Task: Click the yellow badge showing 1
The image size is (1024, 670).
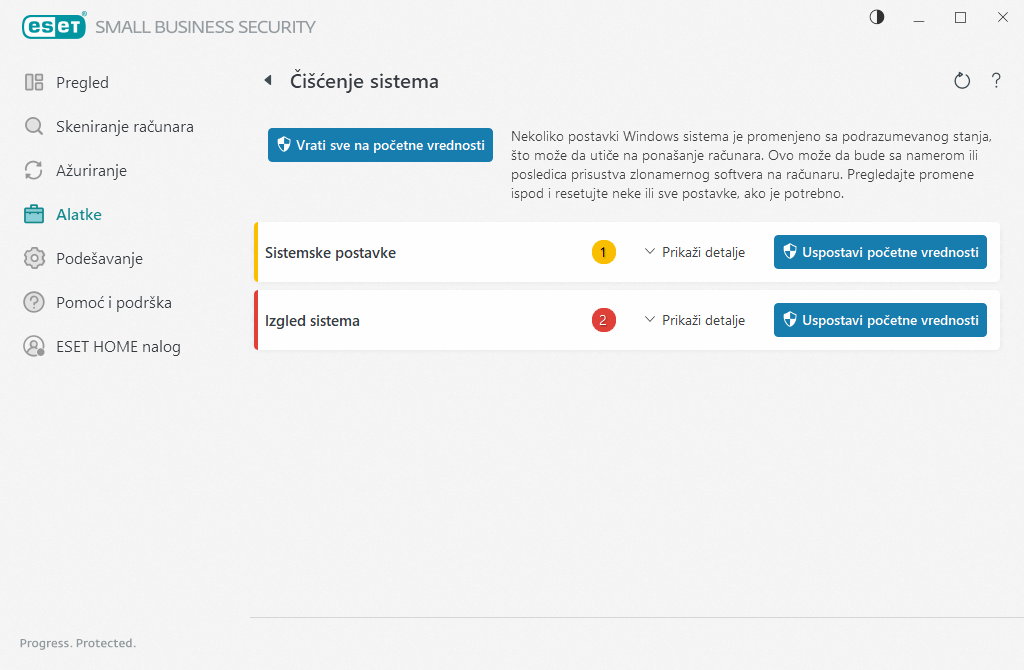Action: (x=604, y=253)
